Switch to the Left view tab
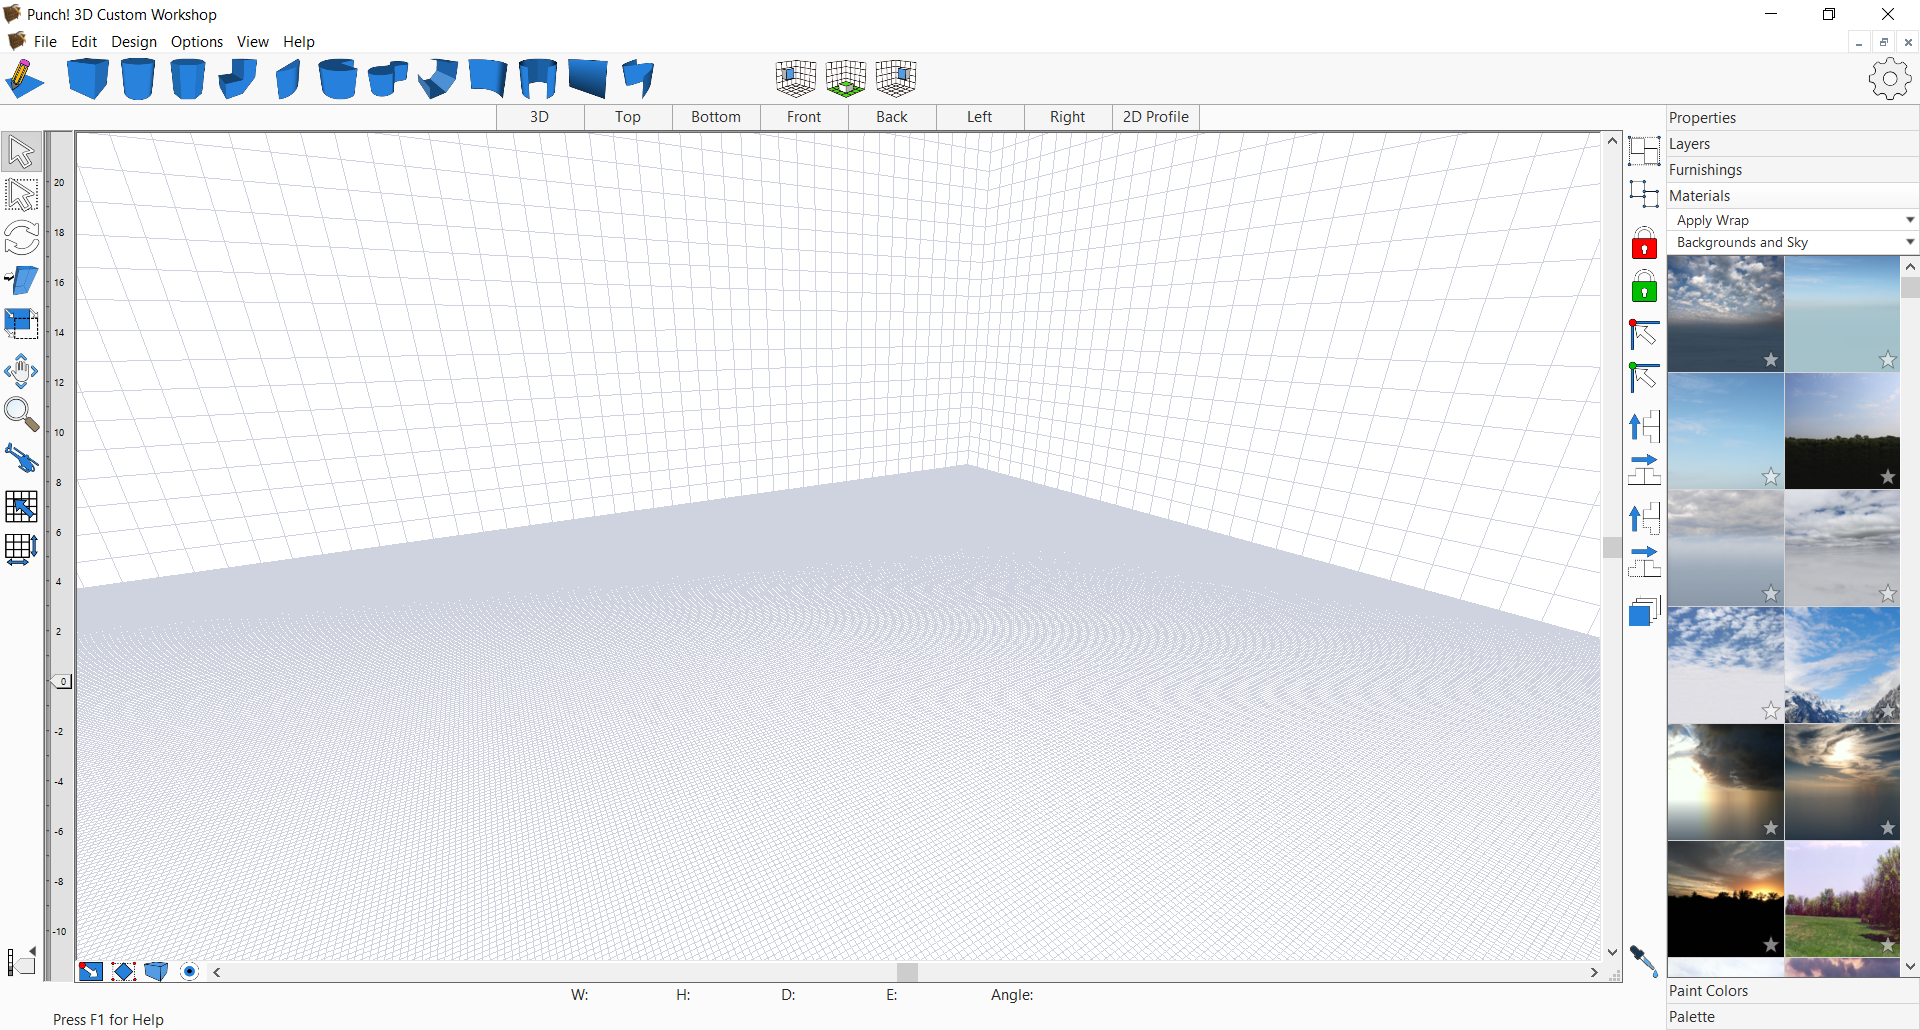This screenshot has height=1030, width=1920. click(x=980, y=117)
